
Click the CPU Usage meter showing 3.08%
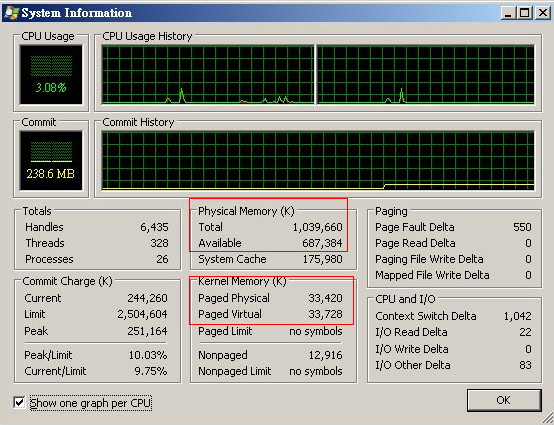coord(51,75)
